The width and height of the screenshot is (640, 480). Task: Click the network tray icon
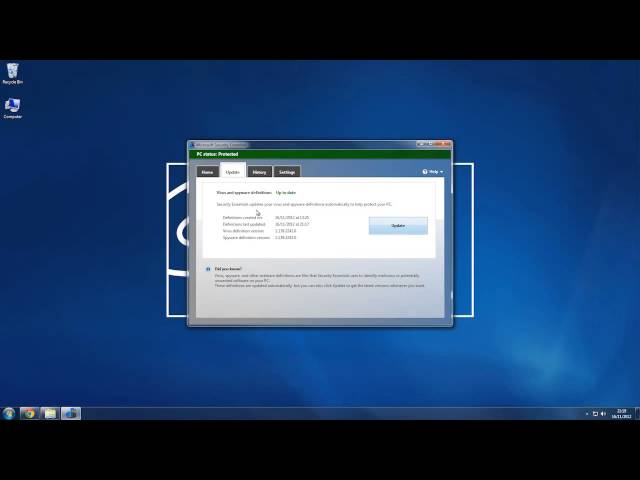tap(595, 414)
